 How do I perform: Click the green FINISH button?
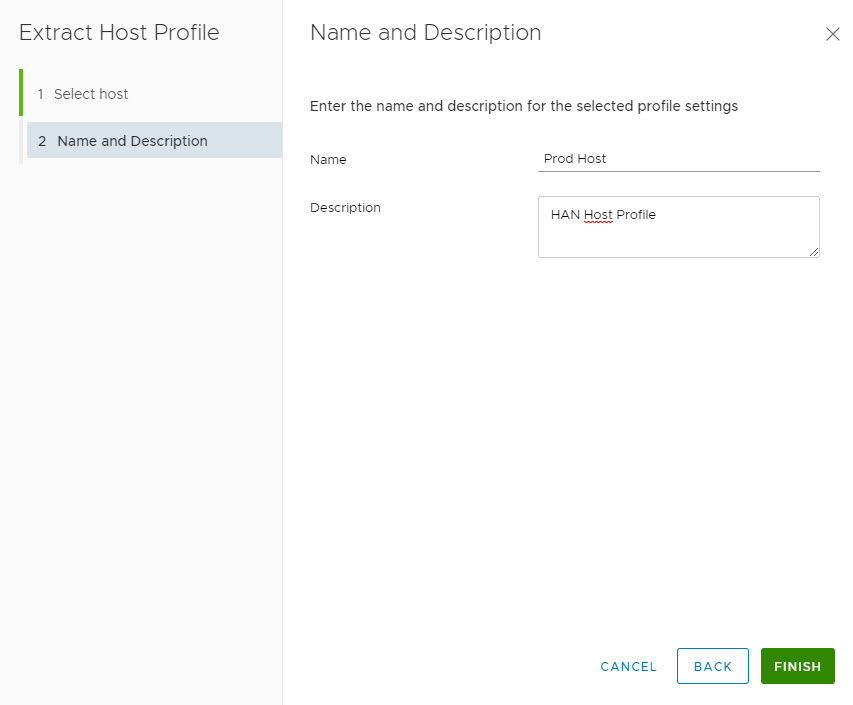pos(797,666)
